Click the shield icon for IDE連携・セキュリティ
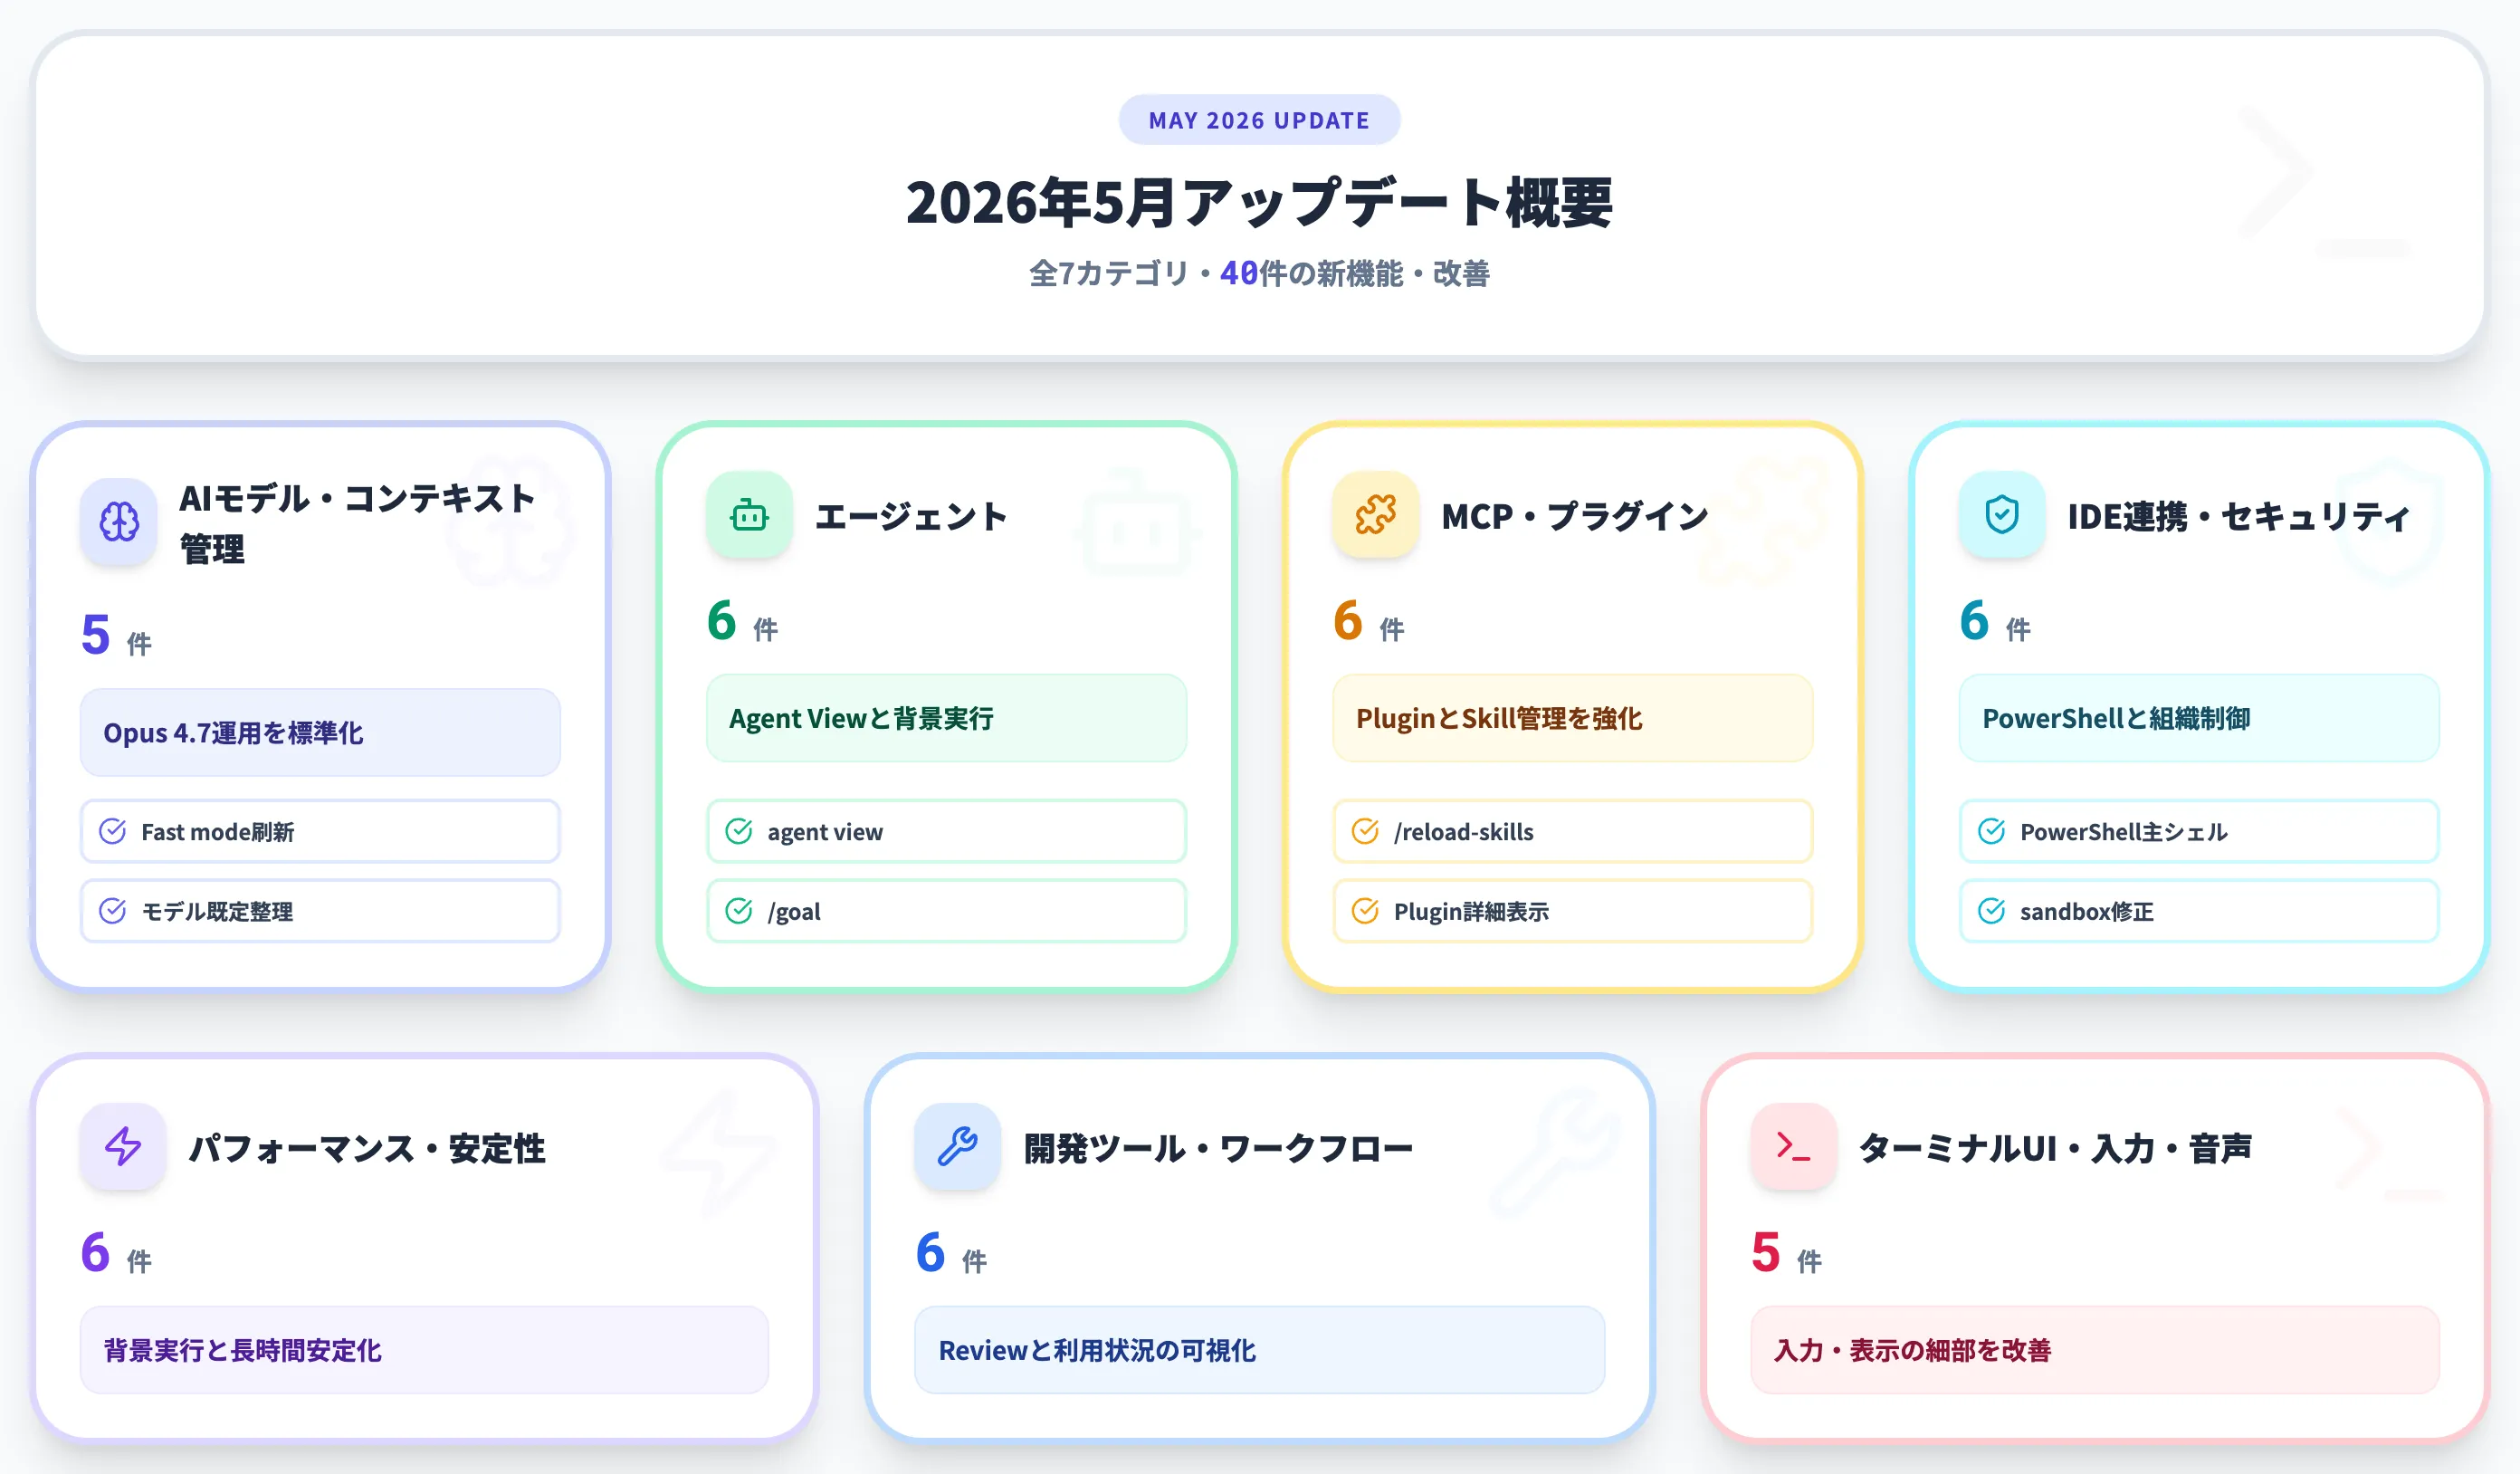2520x1474 pixels. pos(2002,516)
